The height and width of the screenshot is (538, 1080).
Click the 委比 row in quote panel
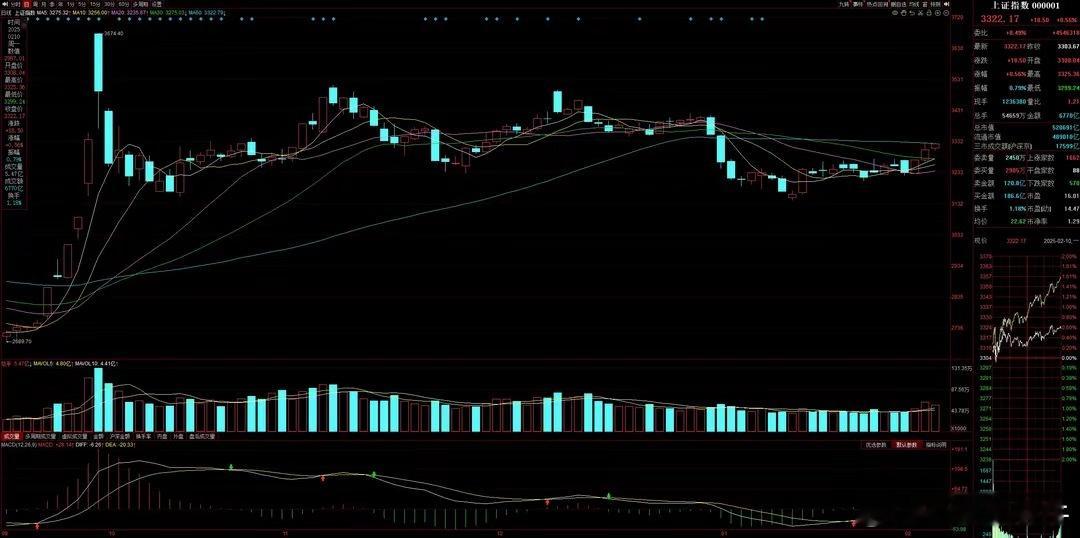[x=1026, y=32]
